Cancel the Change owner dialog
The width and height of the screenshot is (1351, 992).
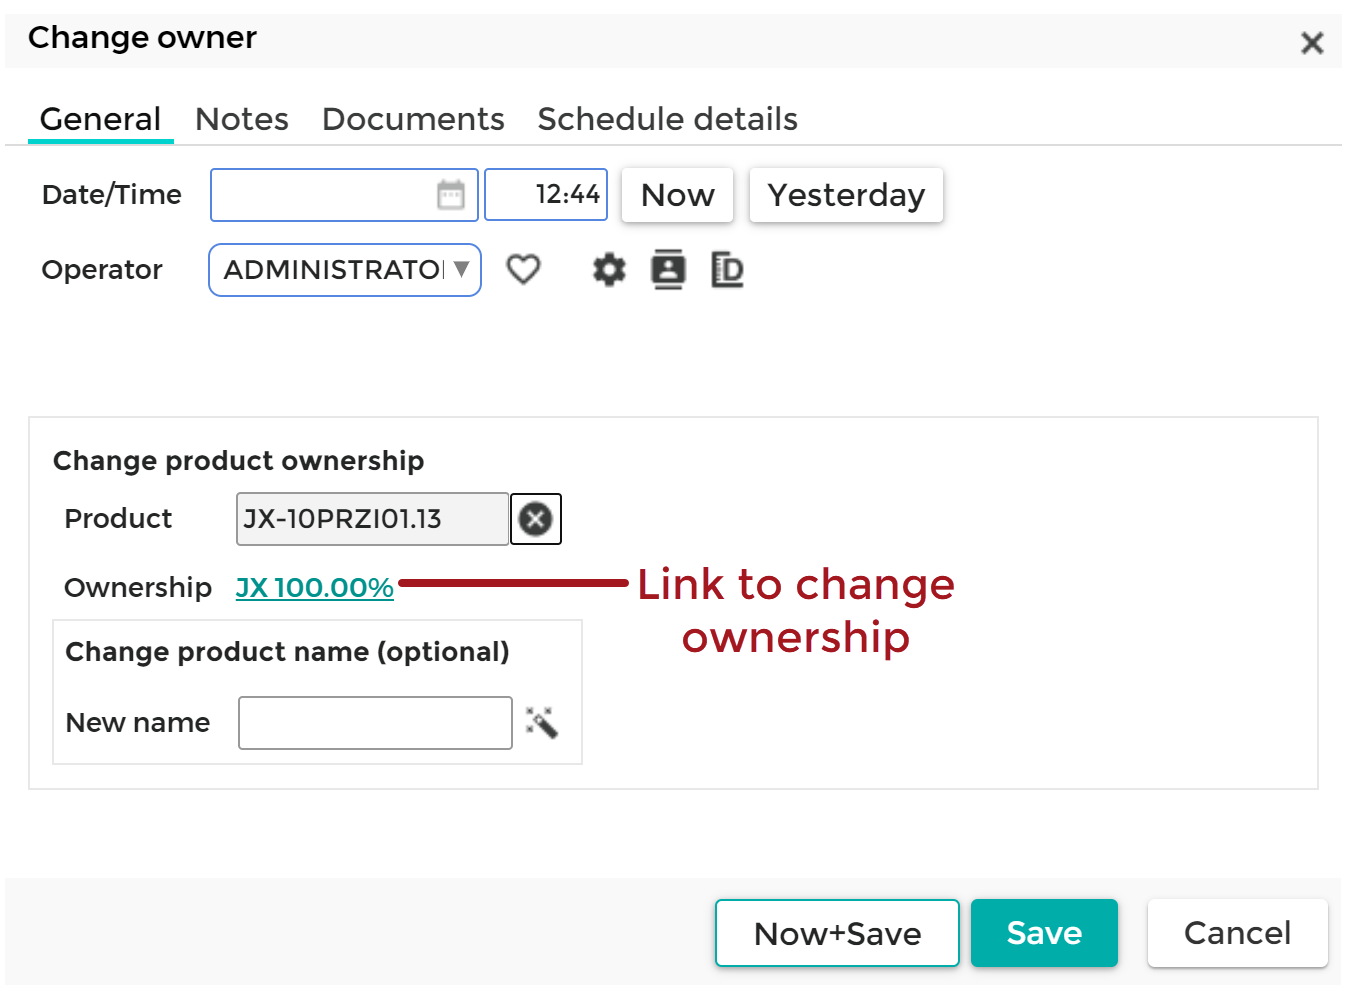(x=1237, y=932)
